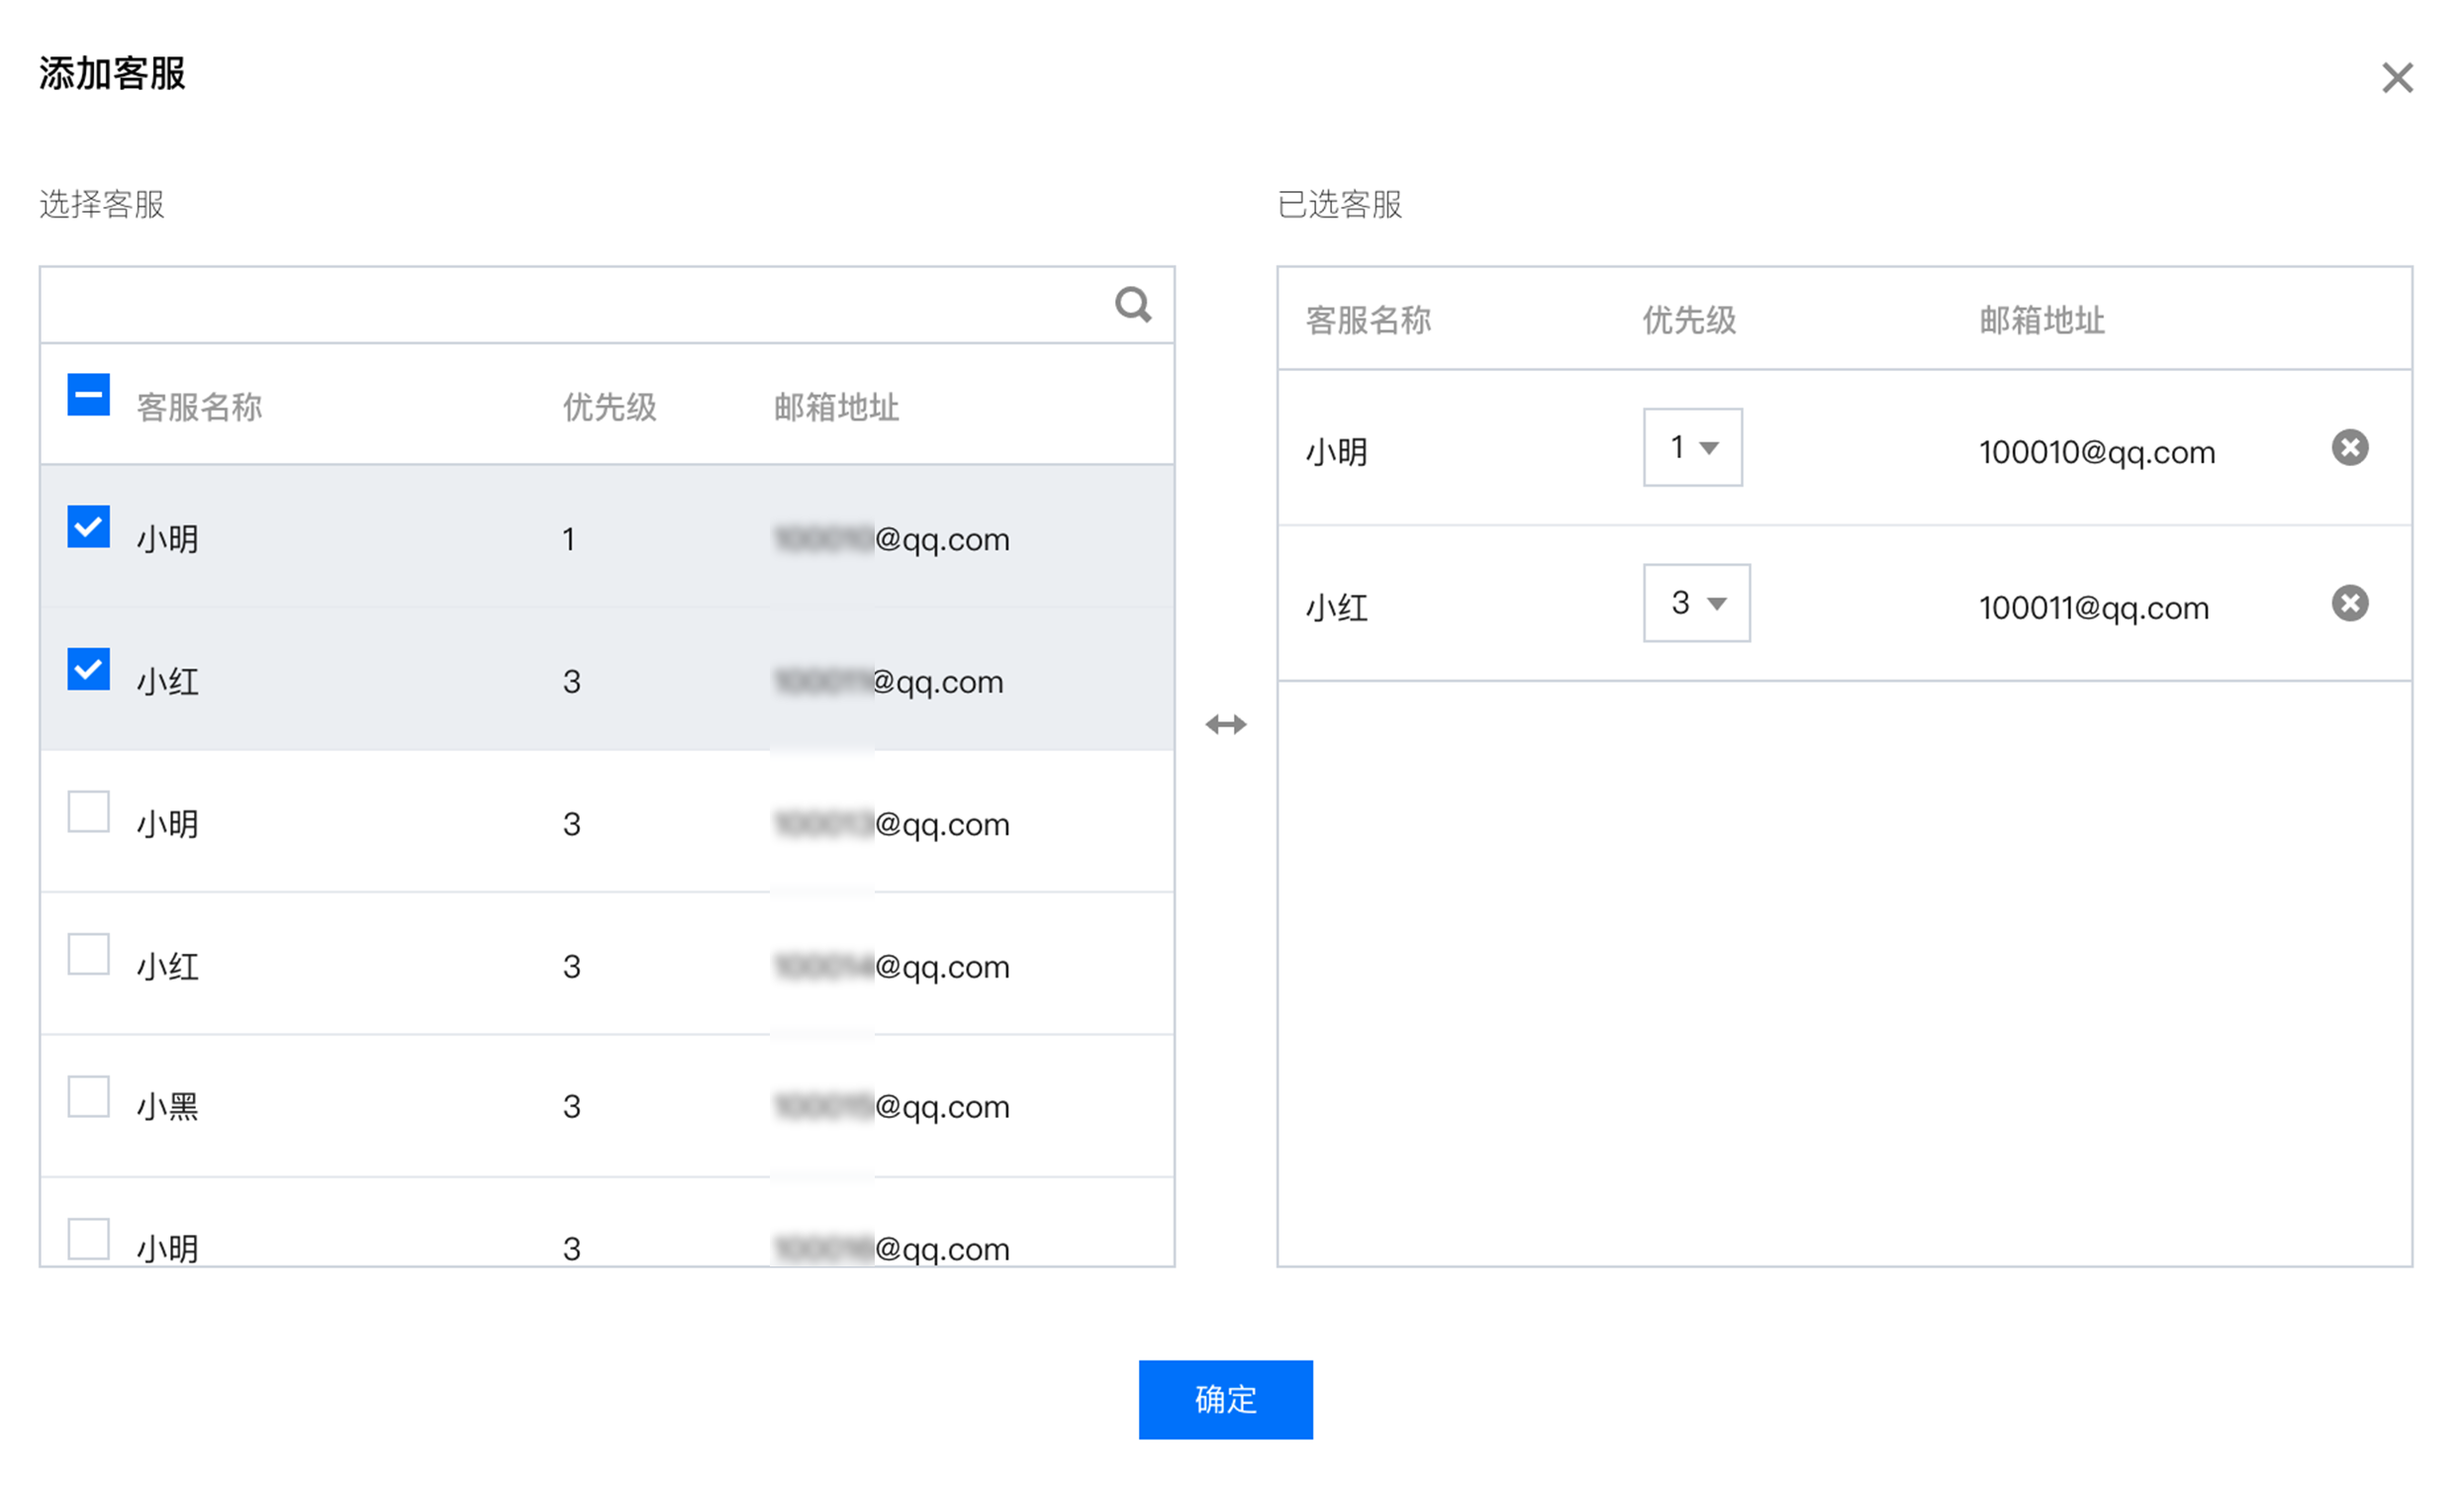The image size is (2464, 1492).
Task: Check the unchecked 小黑 row
Action: point(88,1096)
